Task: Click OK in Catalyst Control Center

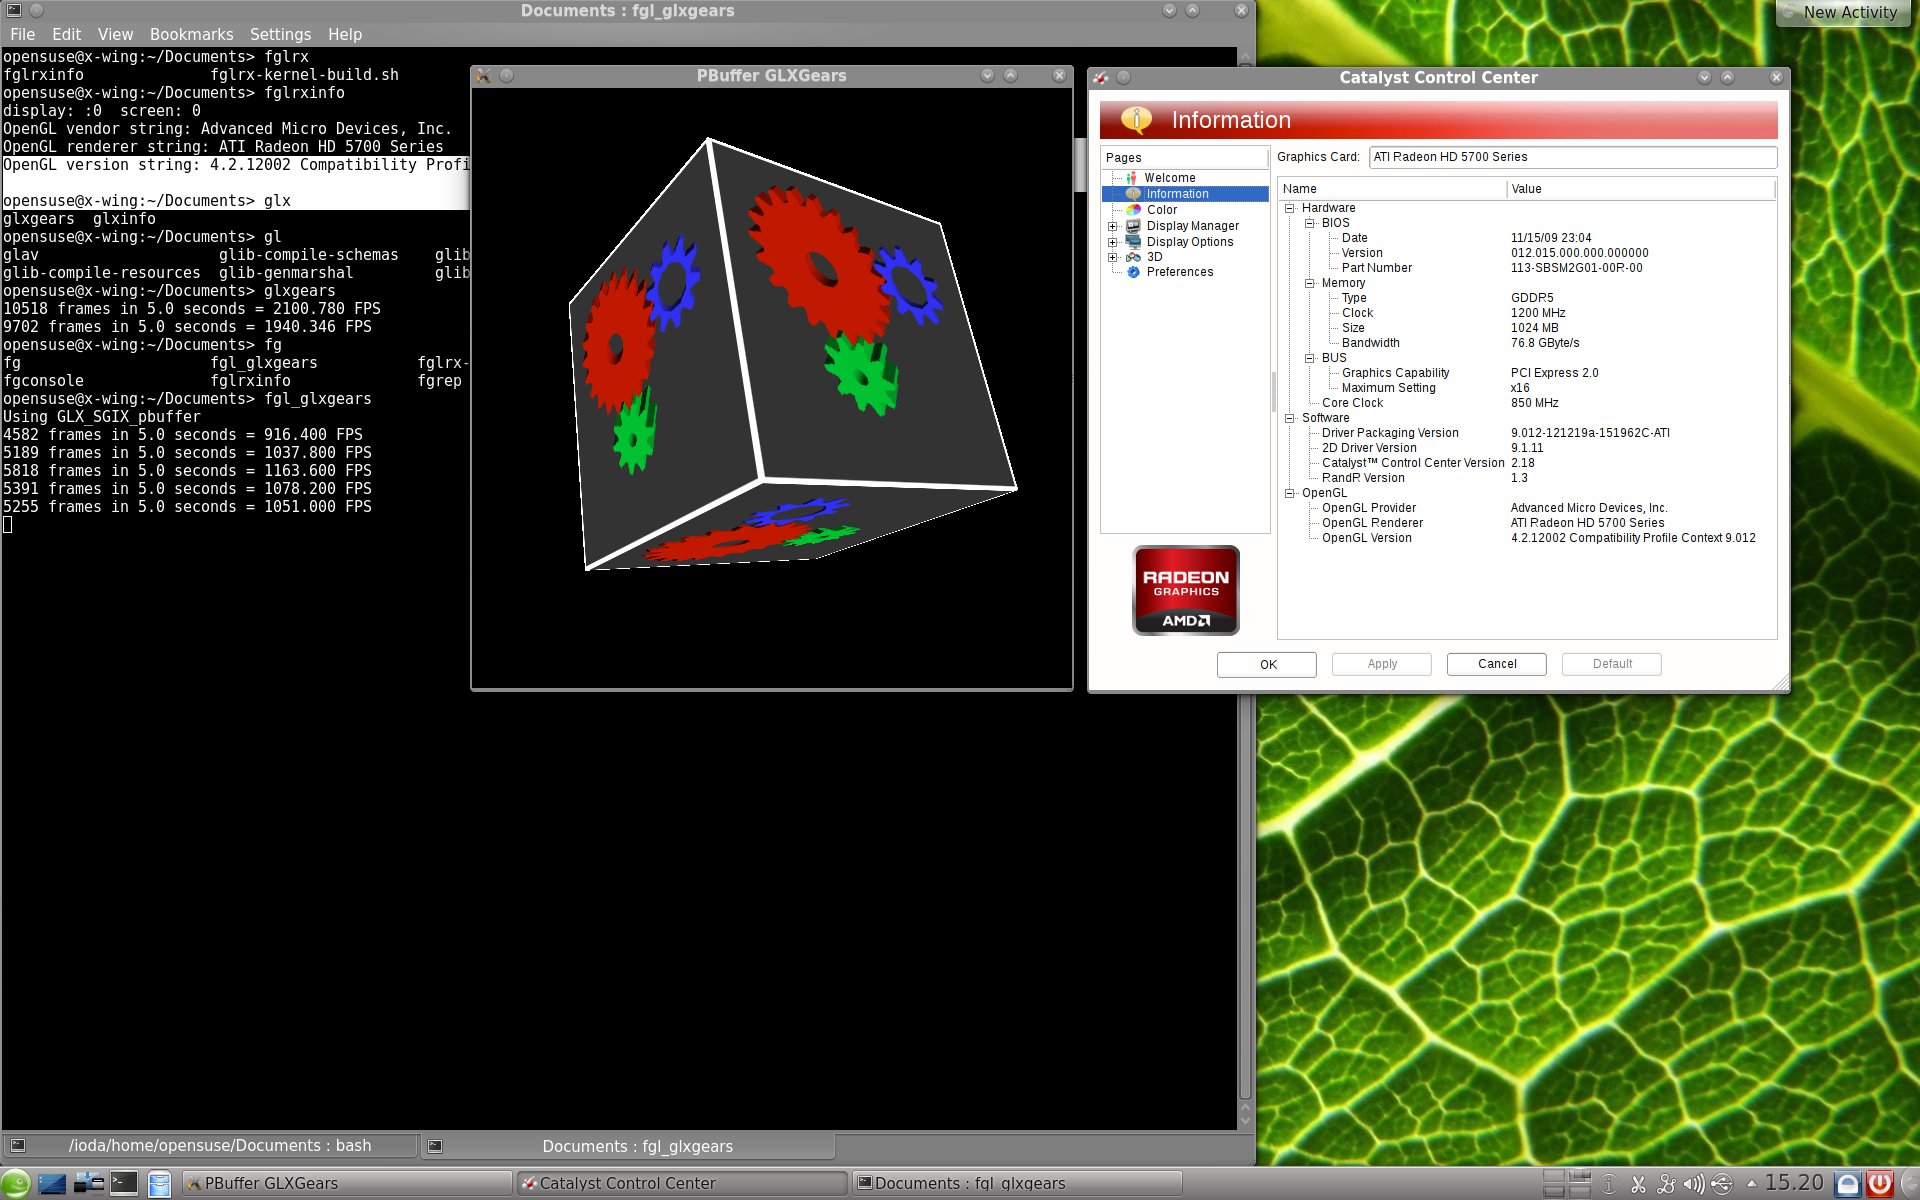Action: [x=1267, y=664]
